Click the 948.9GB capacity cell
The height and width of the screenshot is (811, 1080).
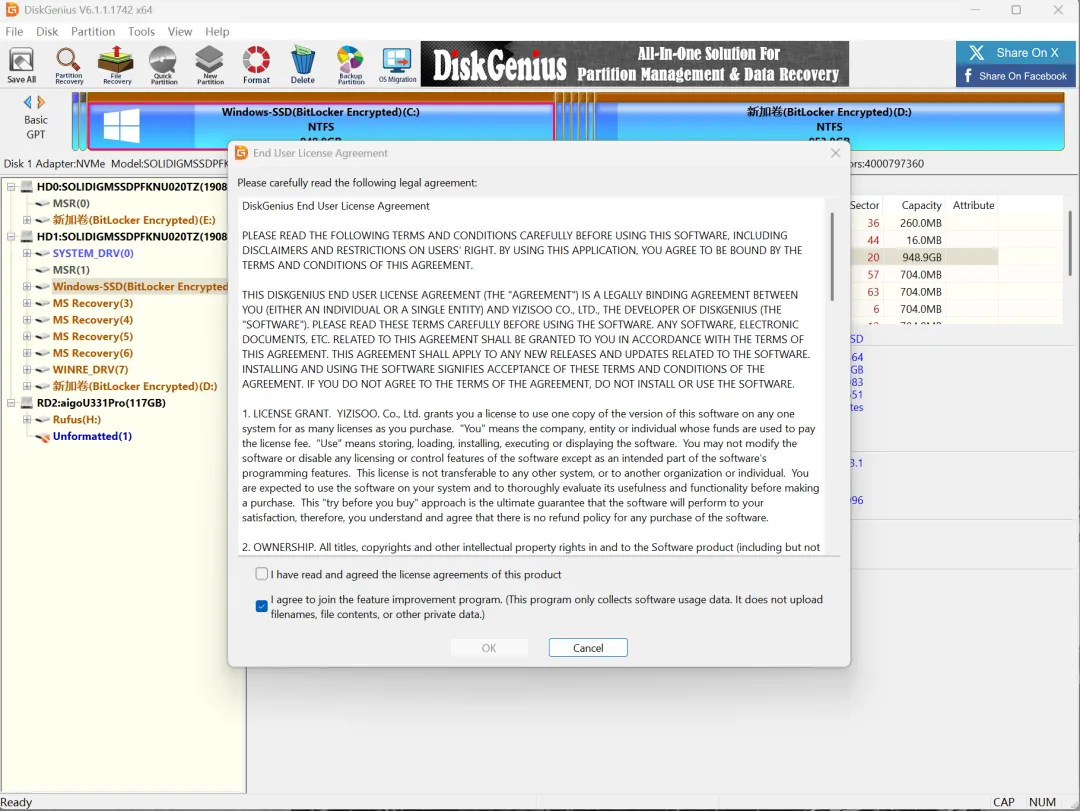922,257
